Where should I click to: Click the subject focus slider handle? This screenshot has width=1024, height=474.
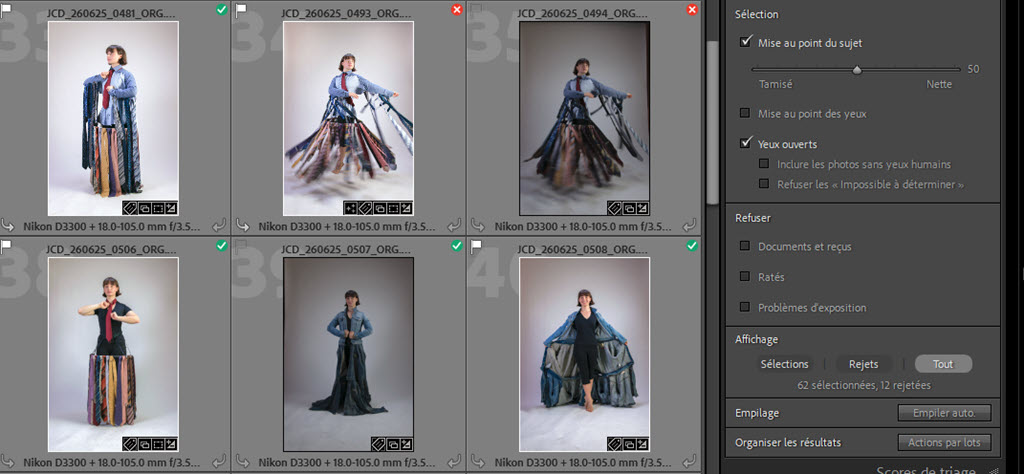click(x=857, y=71)
